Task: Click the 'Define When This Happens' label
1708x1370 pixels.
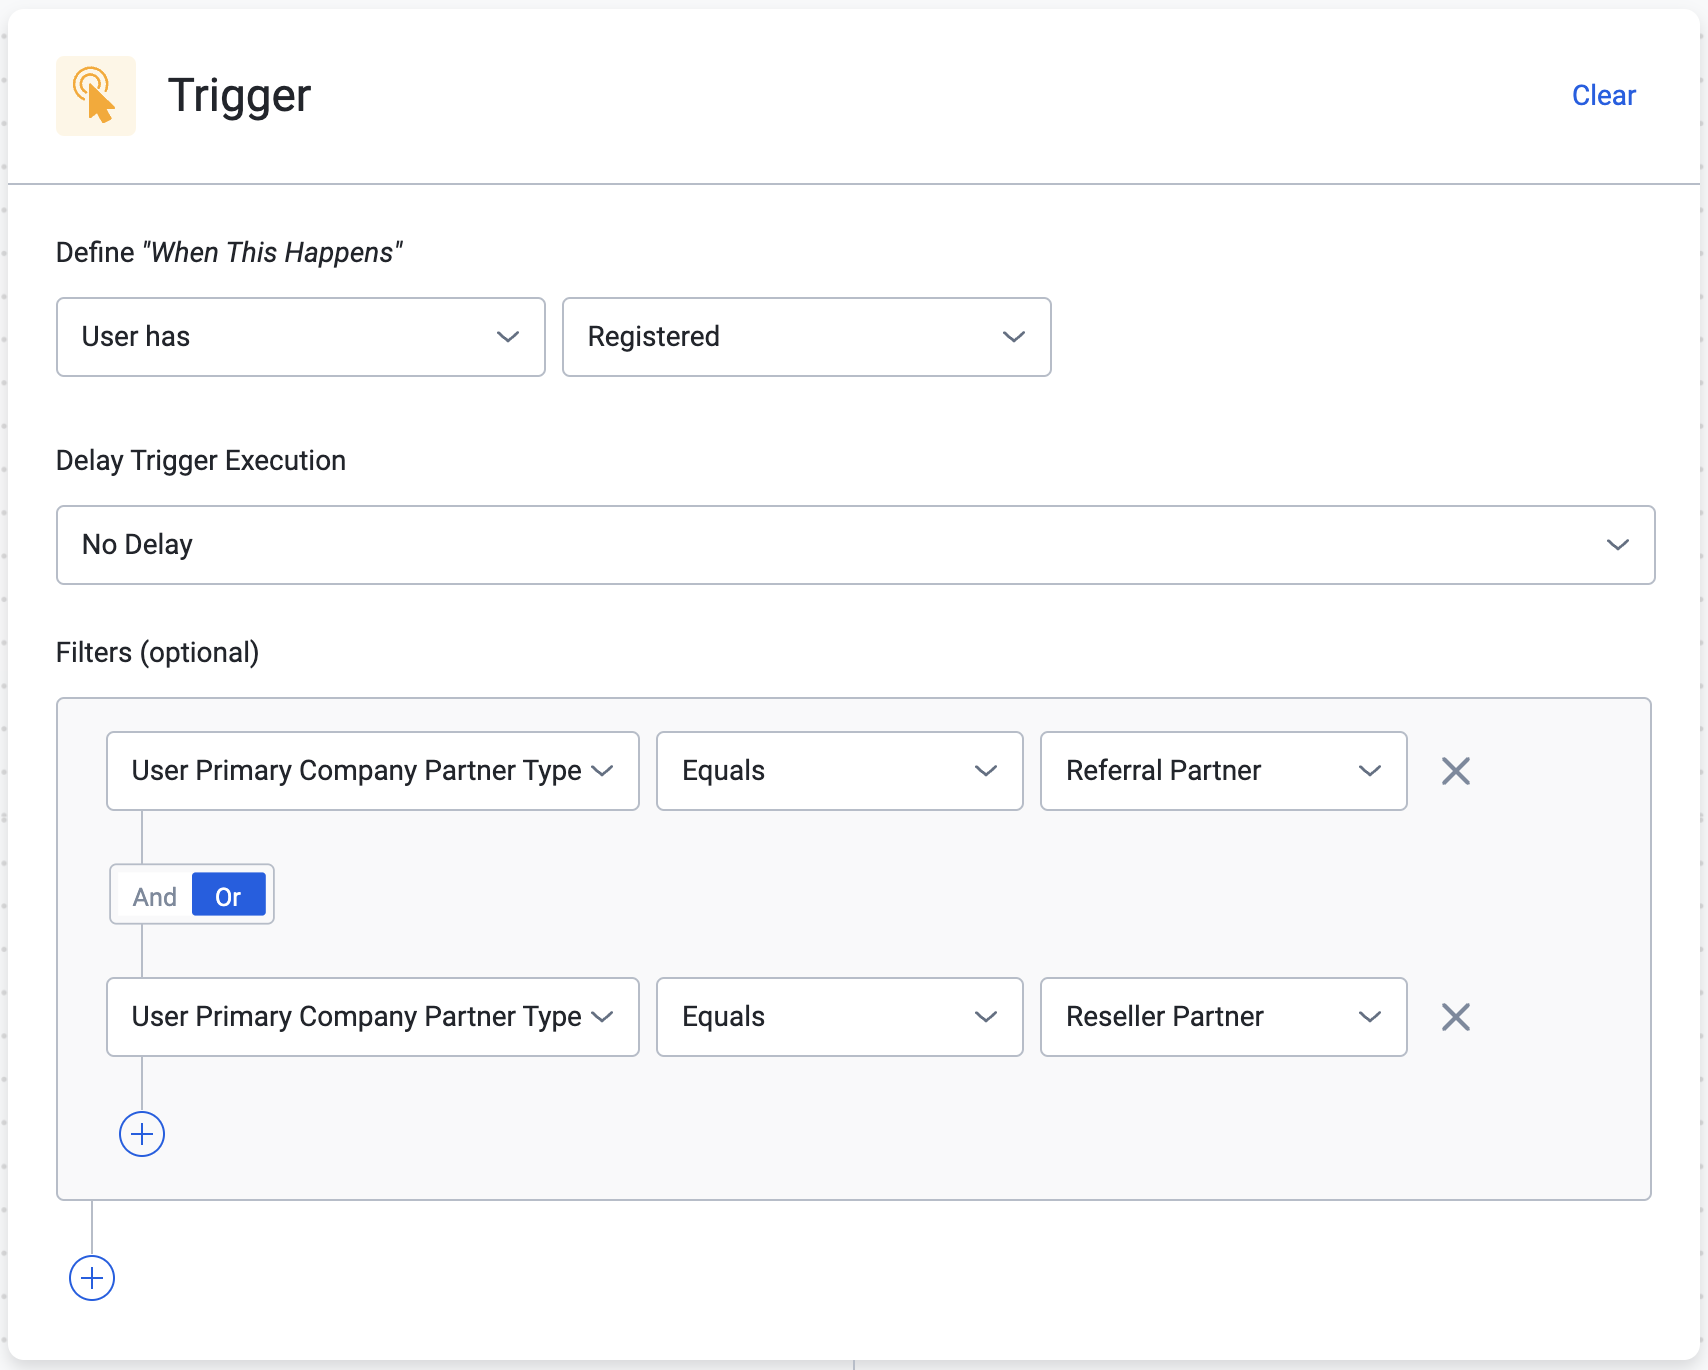Action: tap(229, 253)
